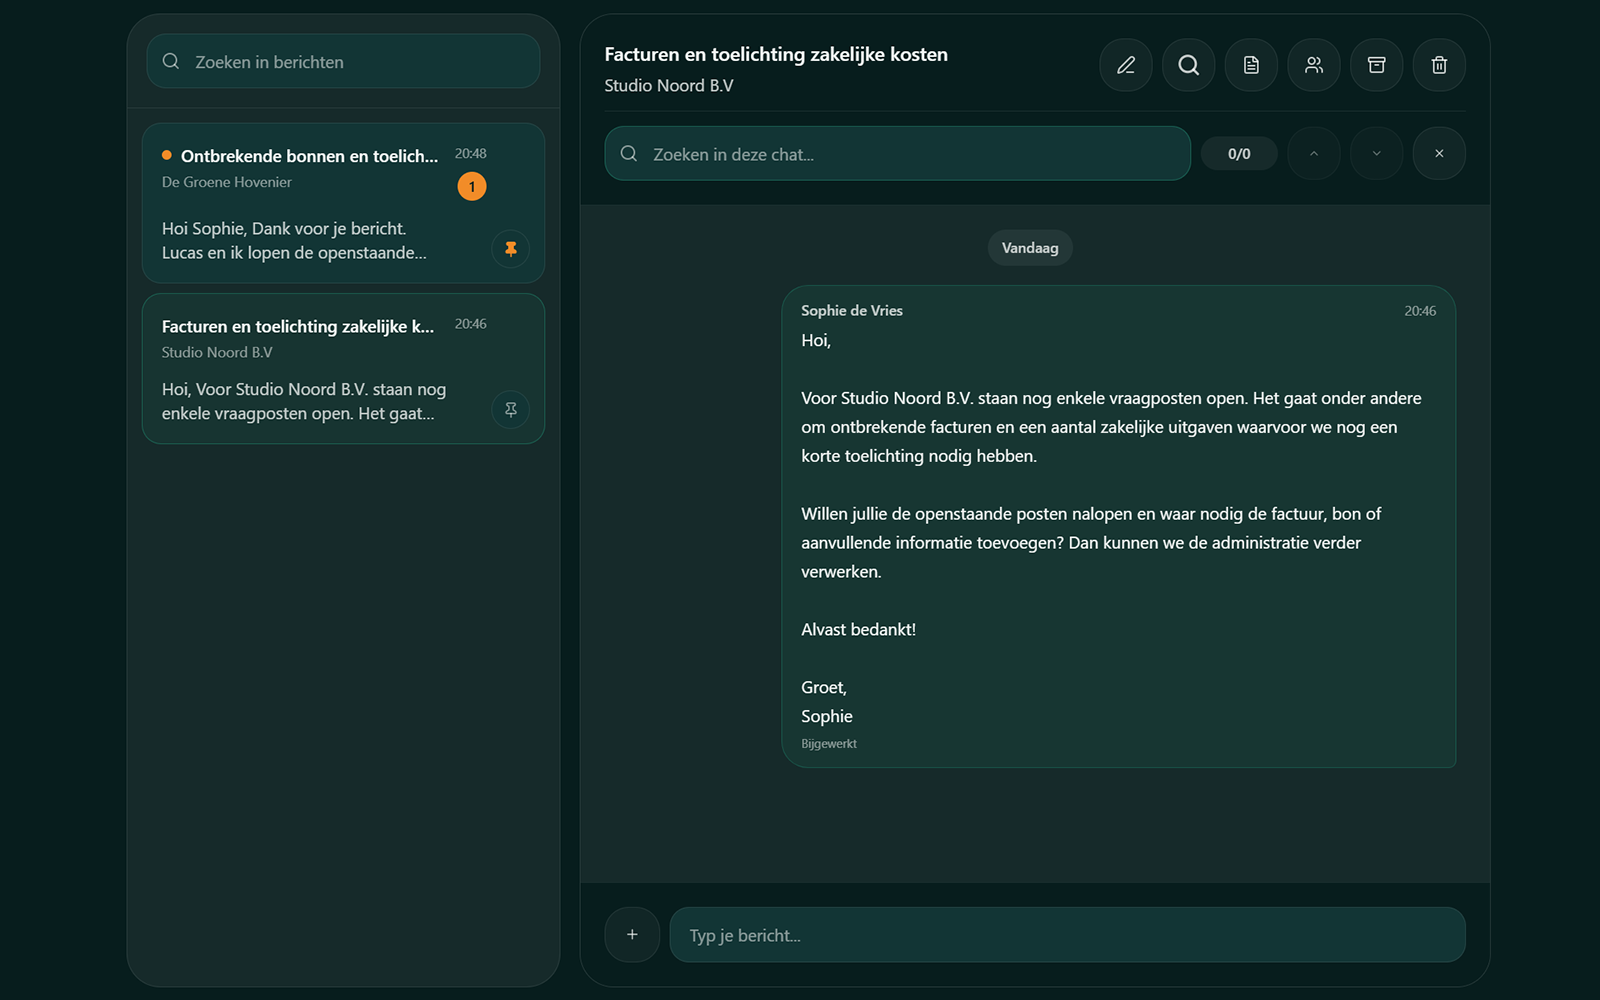Image resolution: width=1600 pixels, height=1000 pixels.
Task: Click magnifier icon inside Zoeken in deze chat
Action: [629, 153]
